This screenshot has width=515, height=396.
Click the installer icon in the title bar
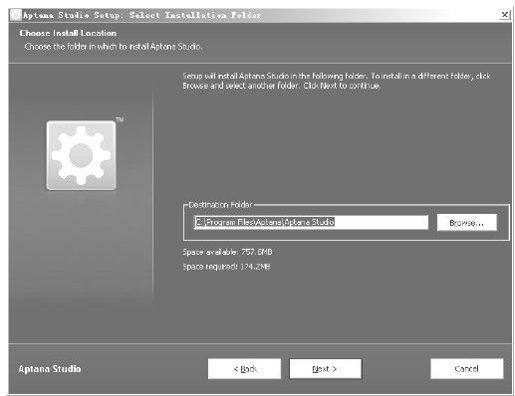(x=16, y=15)
